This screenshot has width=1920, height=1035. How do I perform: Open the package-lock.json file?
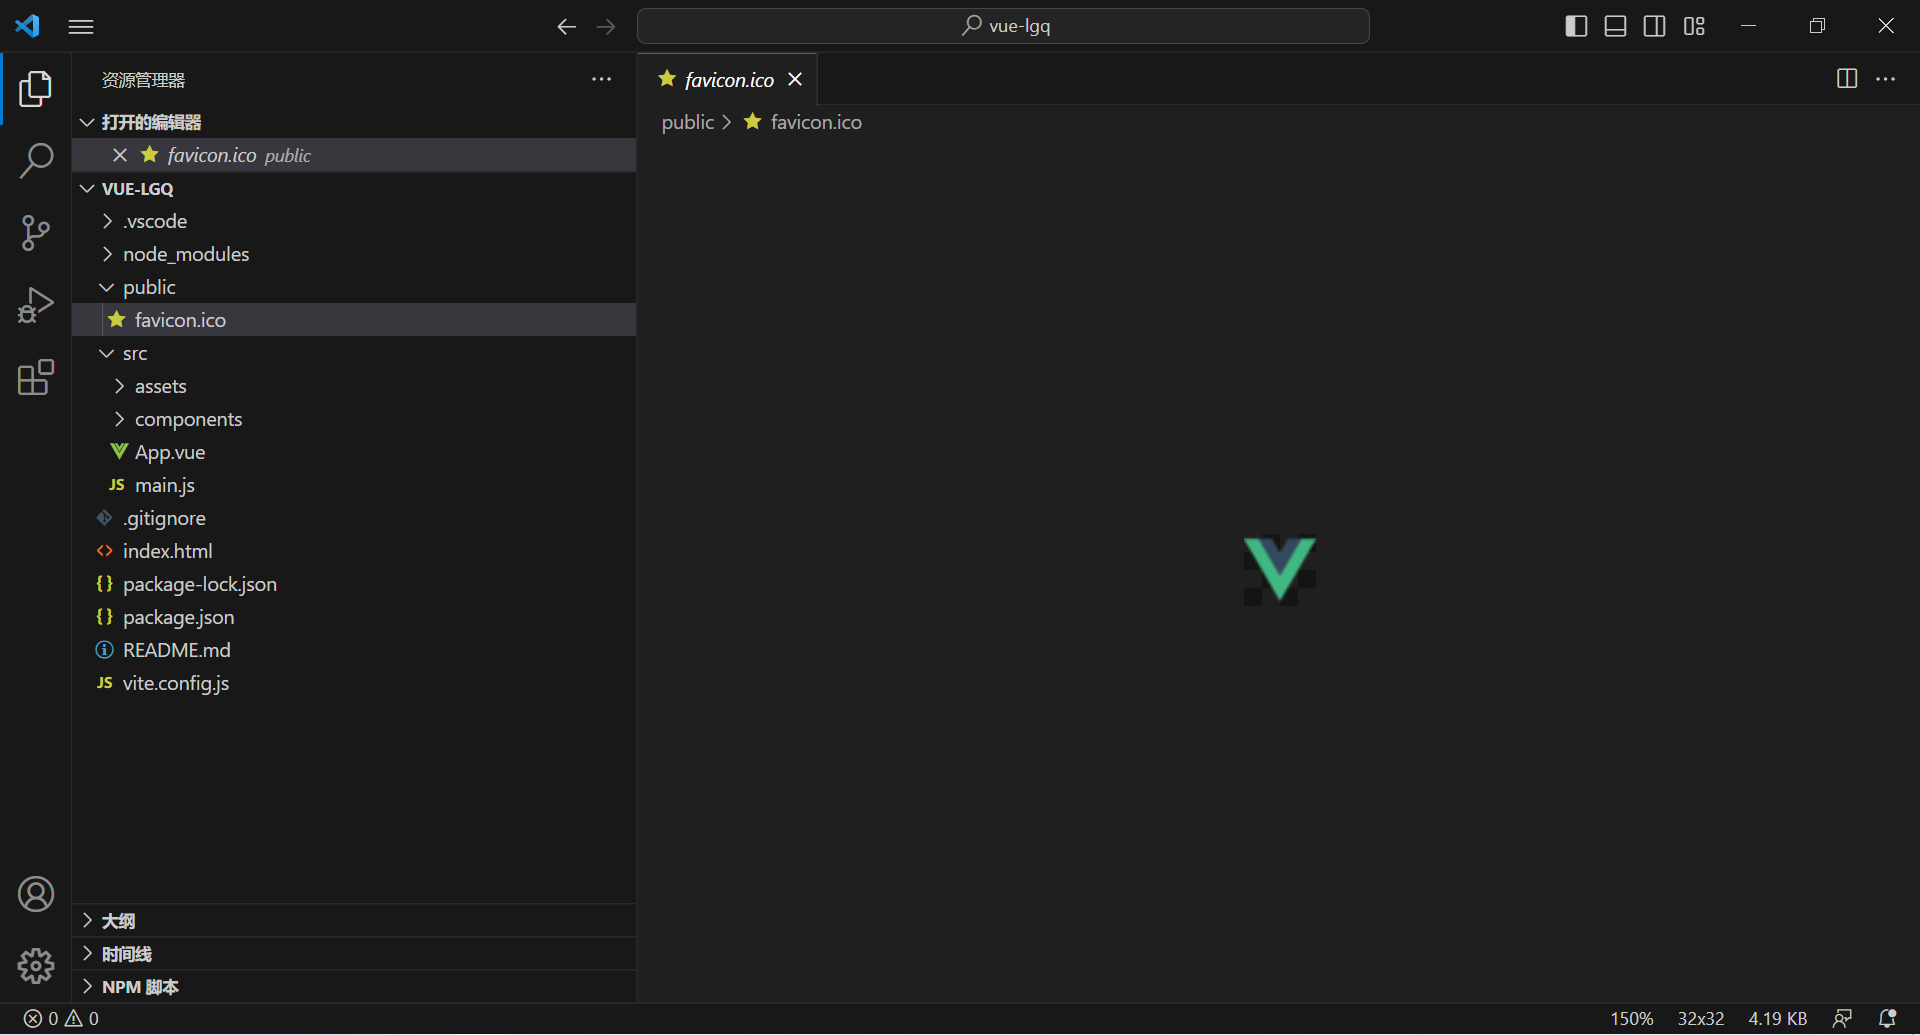click(354, 584)
